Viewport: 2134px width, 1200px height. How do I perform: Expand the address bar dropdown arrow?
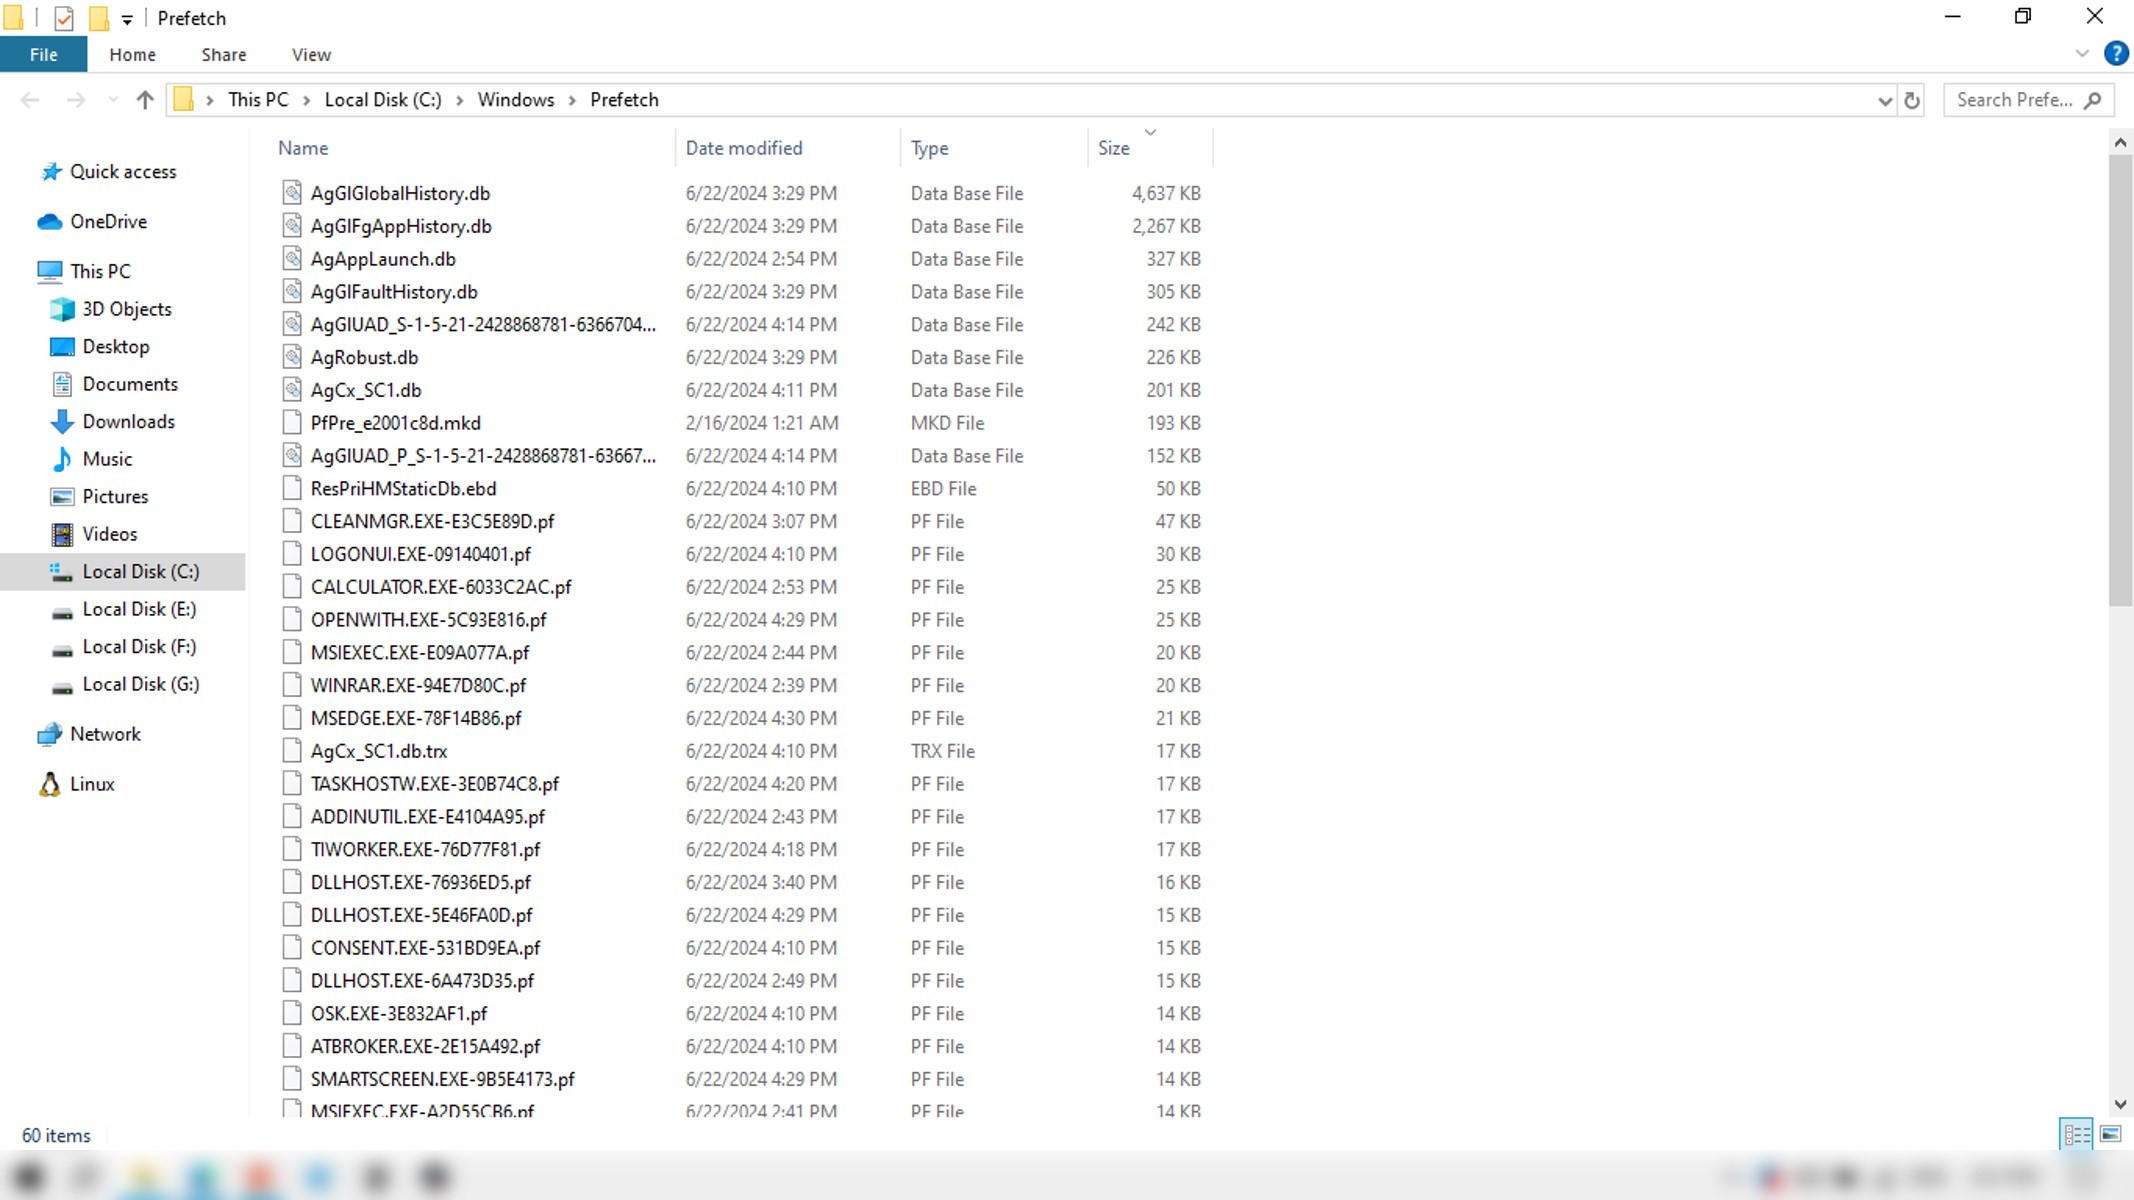(1885, 100)
